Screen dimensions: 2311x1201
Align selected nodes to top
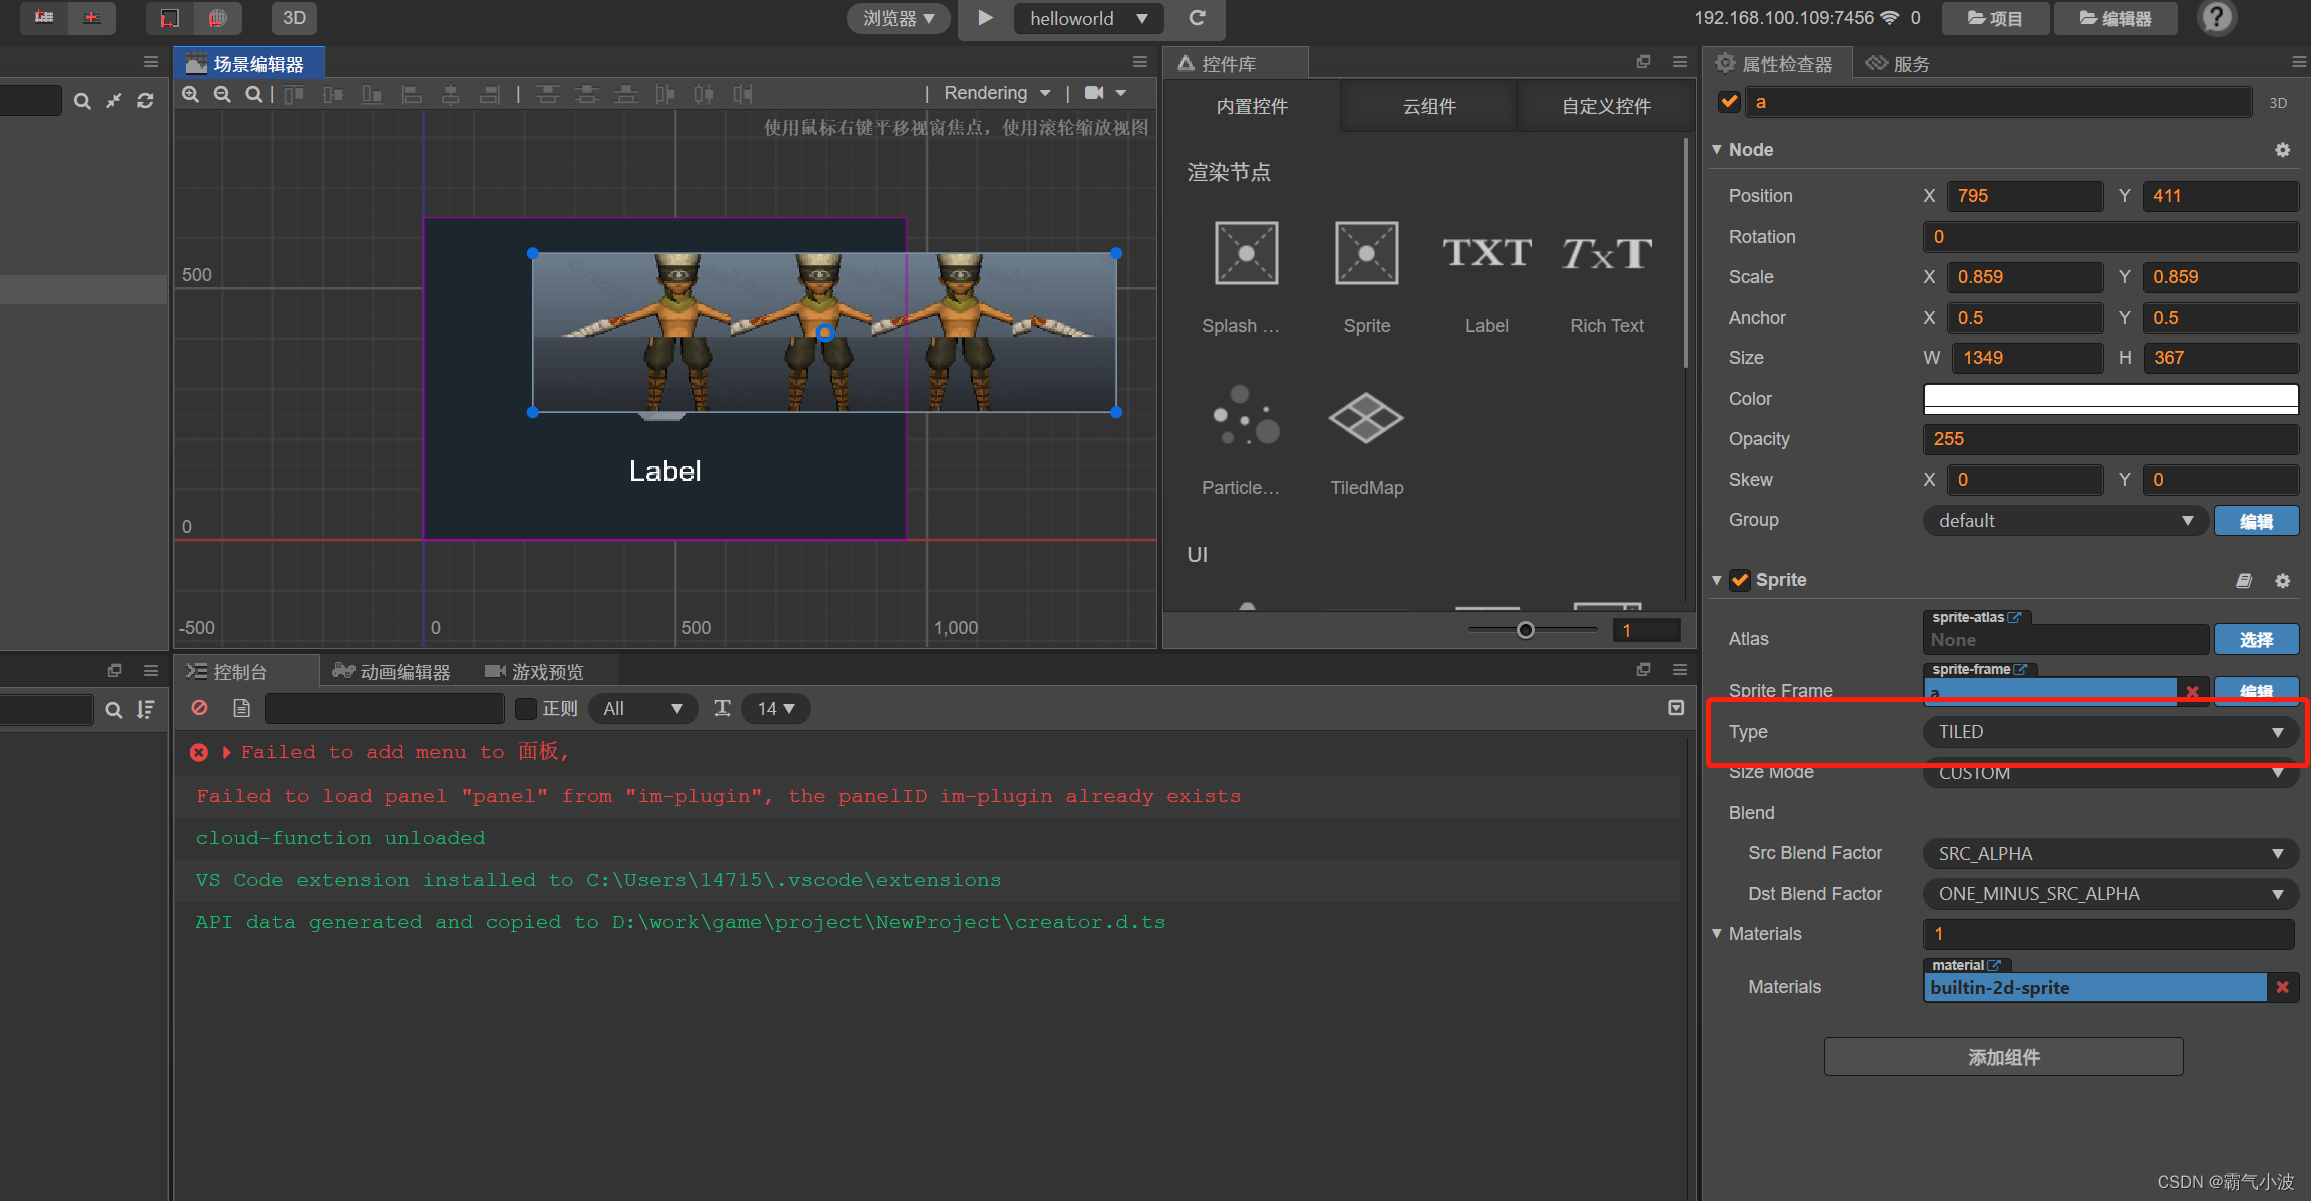point(294,94)
